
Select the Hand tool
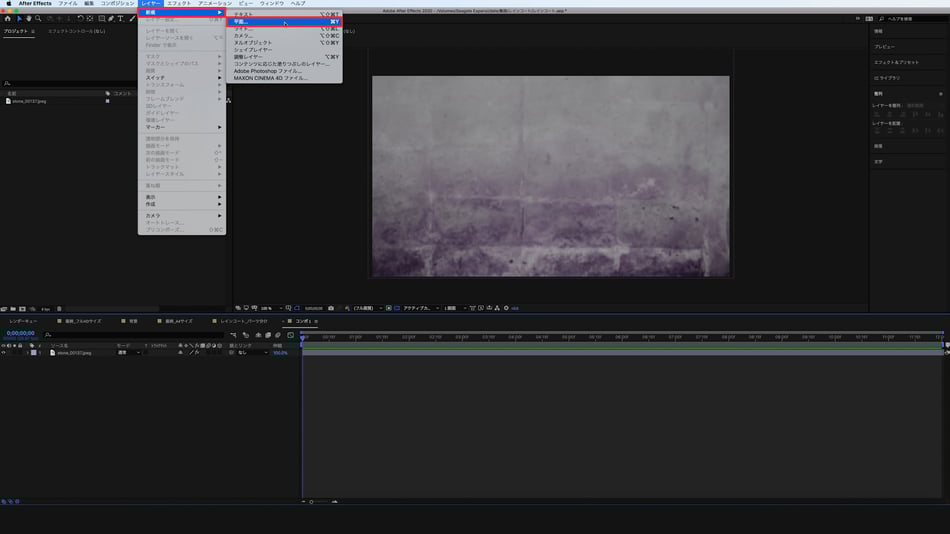[x=29, y=18]
